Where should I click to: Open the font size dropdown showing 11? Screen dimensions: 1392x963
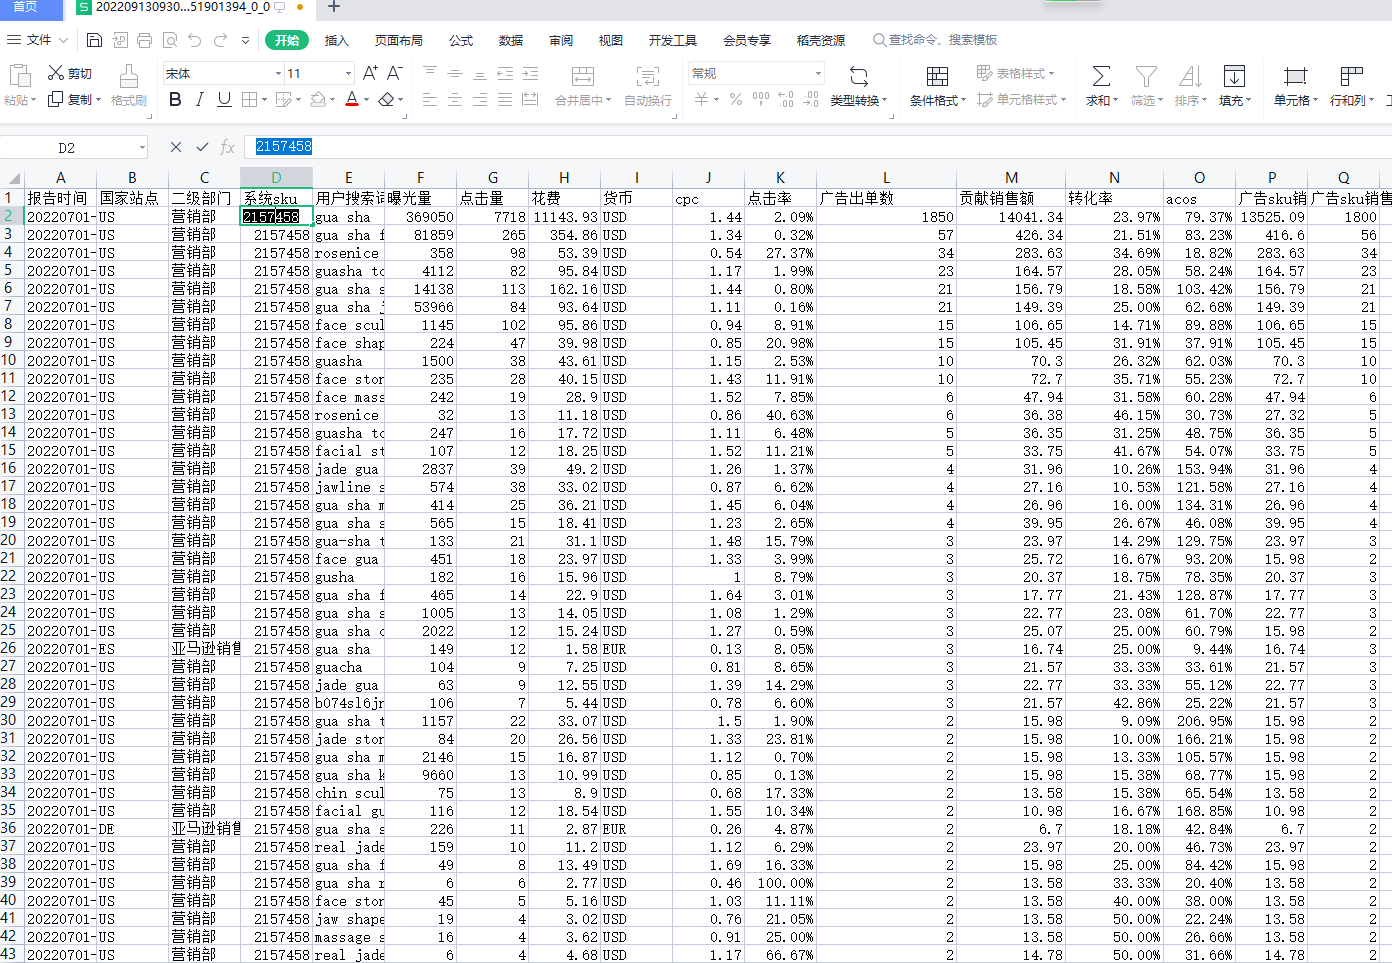click(x=348, y=74)
